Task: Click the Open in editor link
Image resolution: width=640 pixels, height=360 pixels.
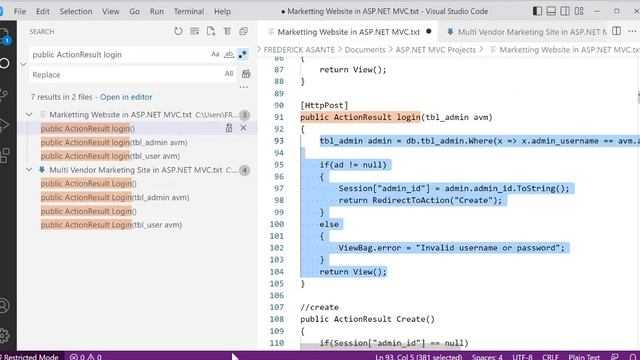Action: (x=126, y=97)
